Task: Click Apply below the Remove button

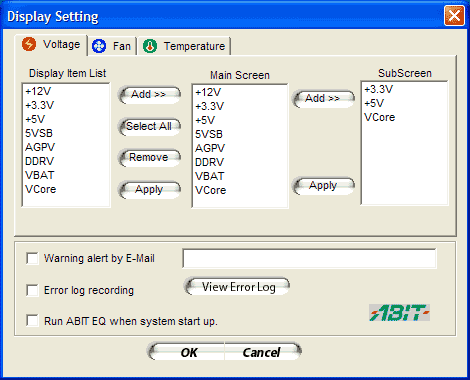Action: point(149,190)
